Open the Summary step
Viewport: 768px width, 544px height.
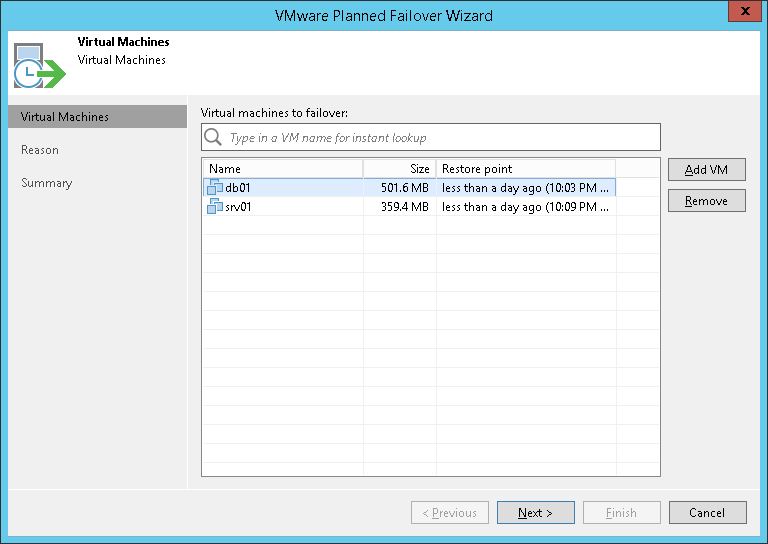coord(47,183)
